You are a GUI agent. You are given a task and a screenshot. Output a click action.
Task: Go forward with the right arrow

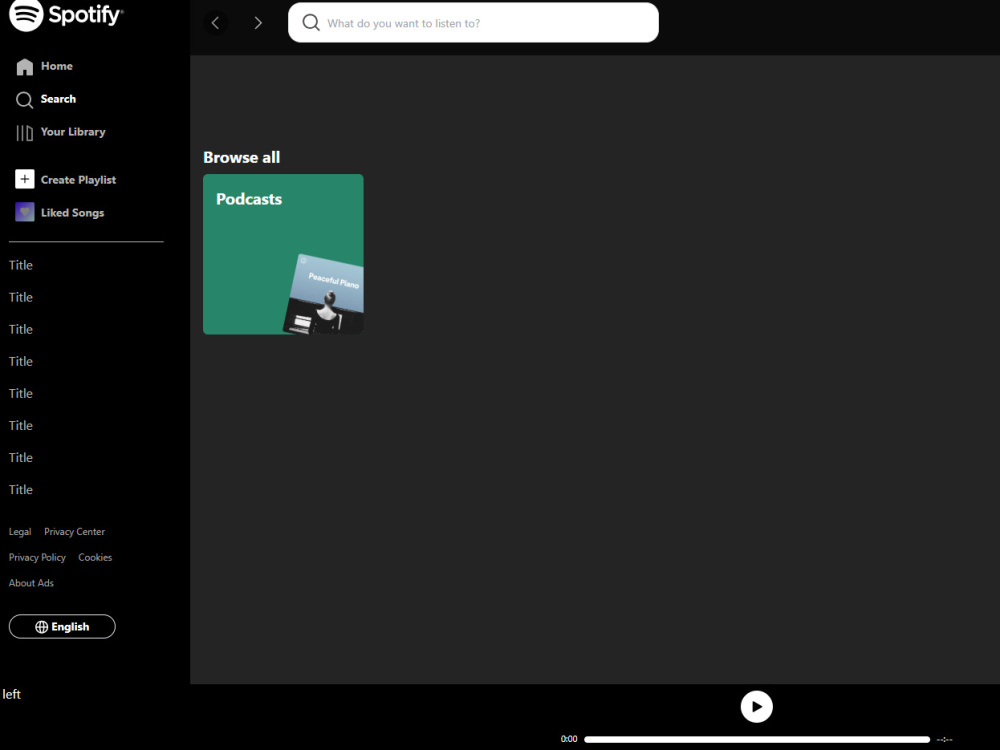[x=258, y=23]
